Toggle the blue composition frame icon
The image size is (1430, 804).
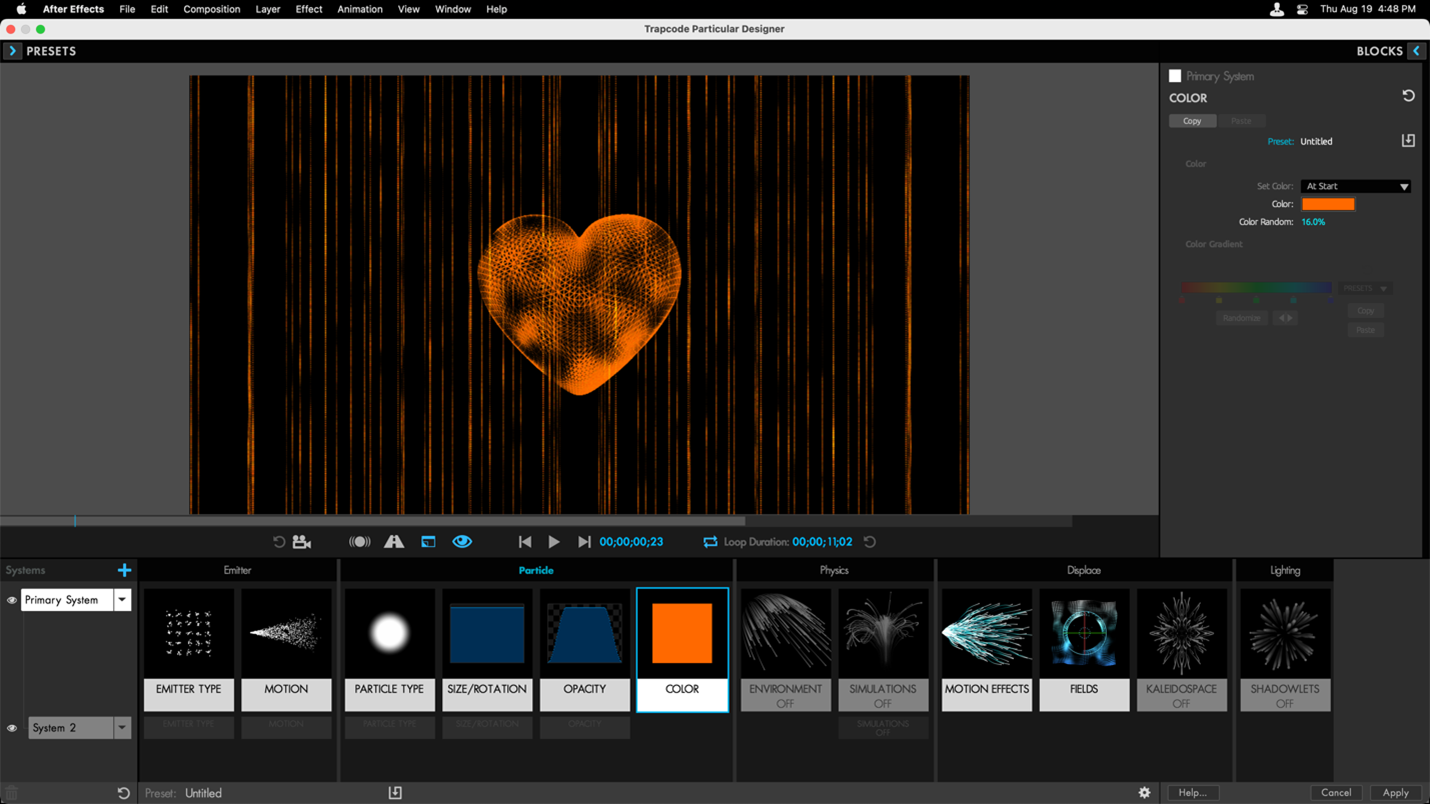click(428, 542)
